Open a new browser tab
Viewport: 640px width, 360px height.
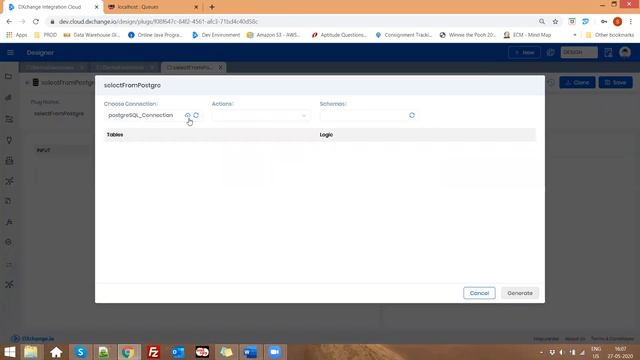pyautogui.click(x=212, y=7)
